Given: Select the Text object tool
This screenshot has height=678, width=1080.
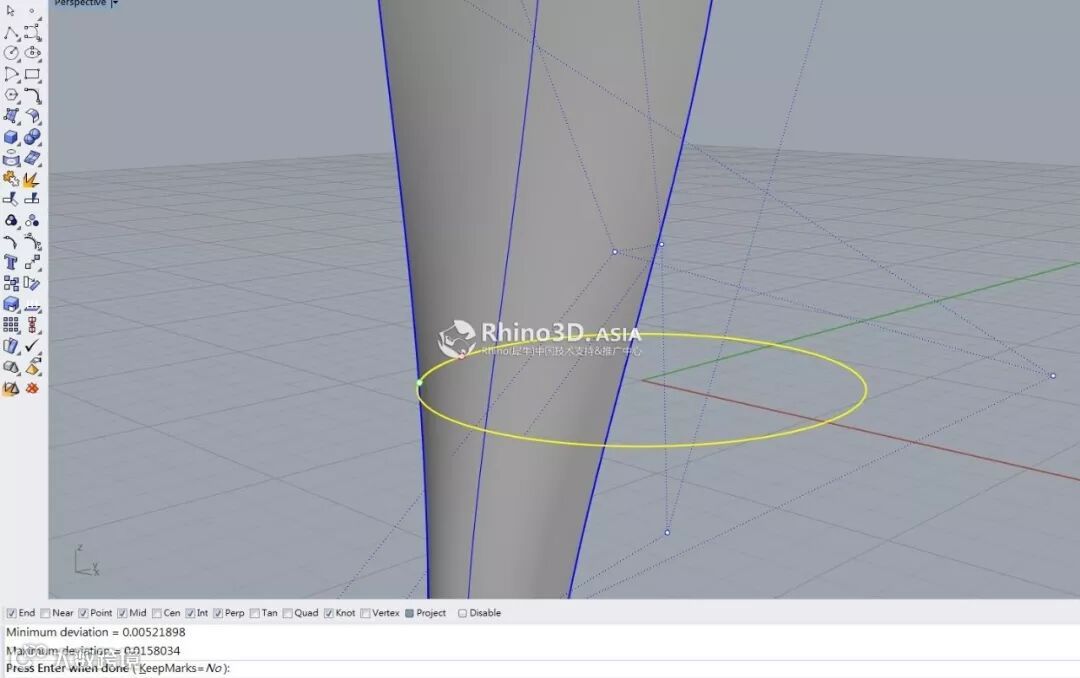Looking at the screenshot, I should [11, 263].
